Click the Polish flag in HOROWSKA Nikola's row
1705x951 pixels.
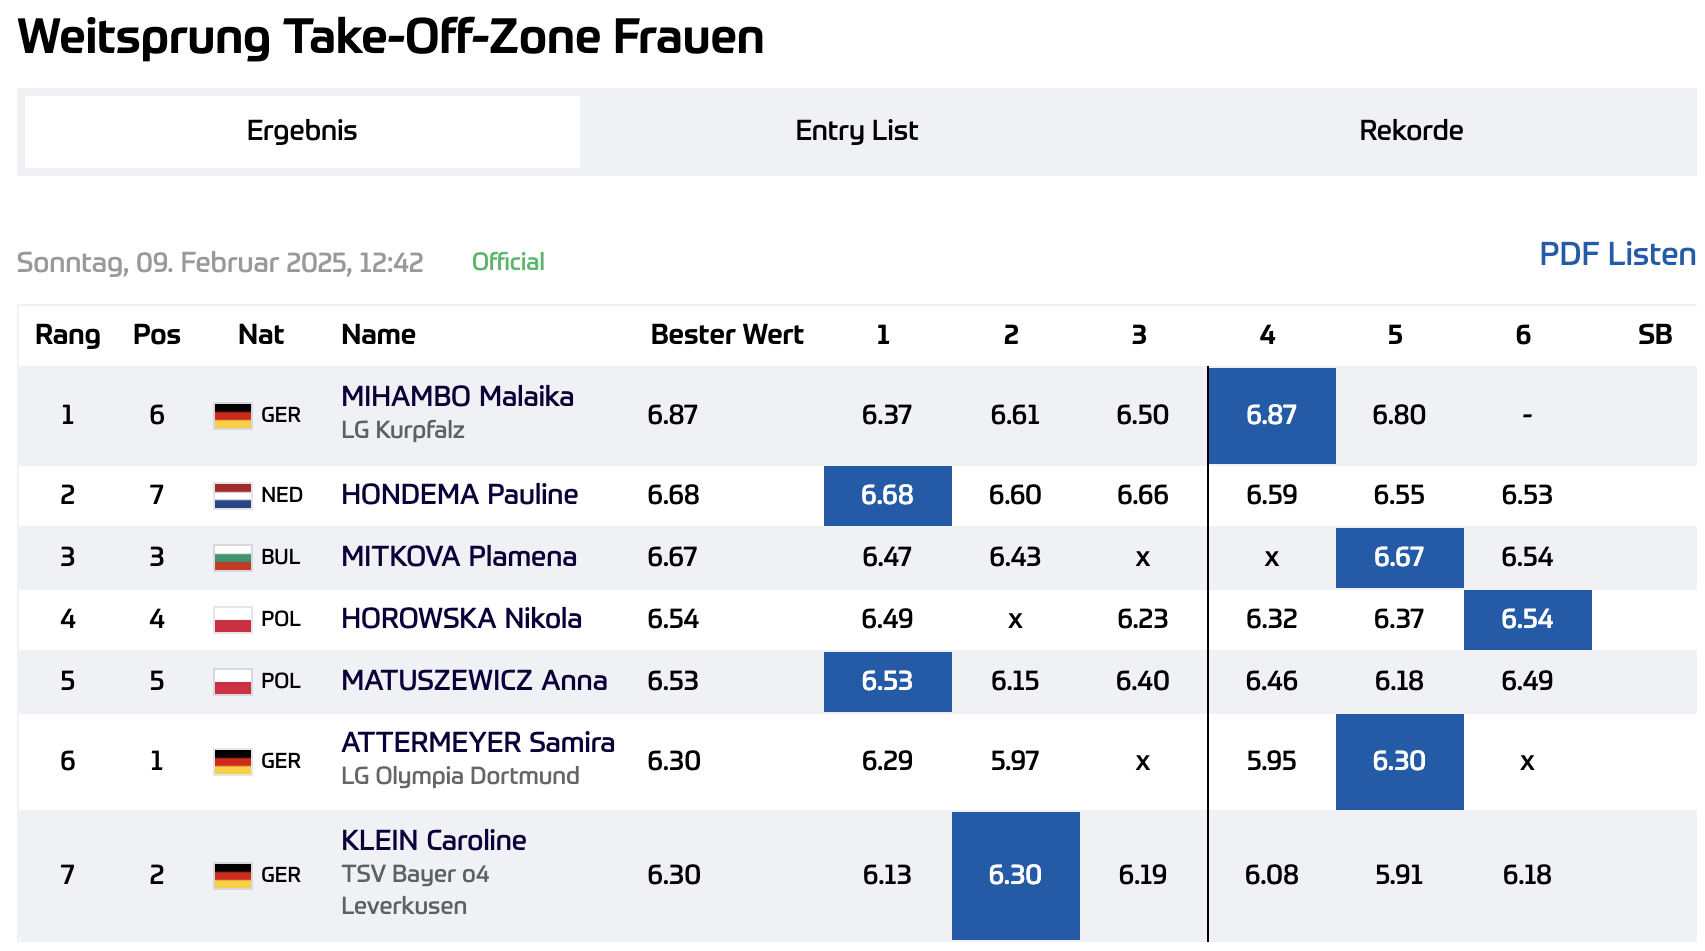point(233,619)
